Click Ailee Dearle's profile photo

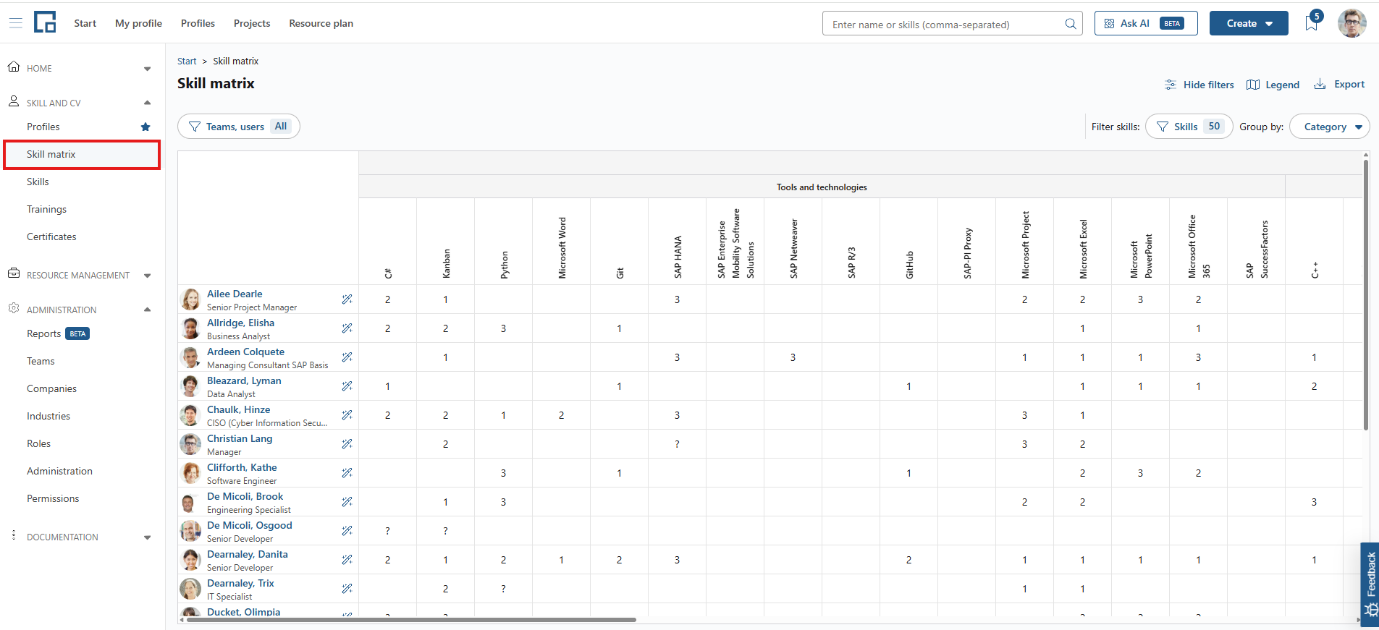pos(190,299)
